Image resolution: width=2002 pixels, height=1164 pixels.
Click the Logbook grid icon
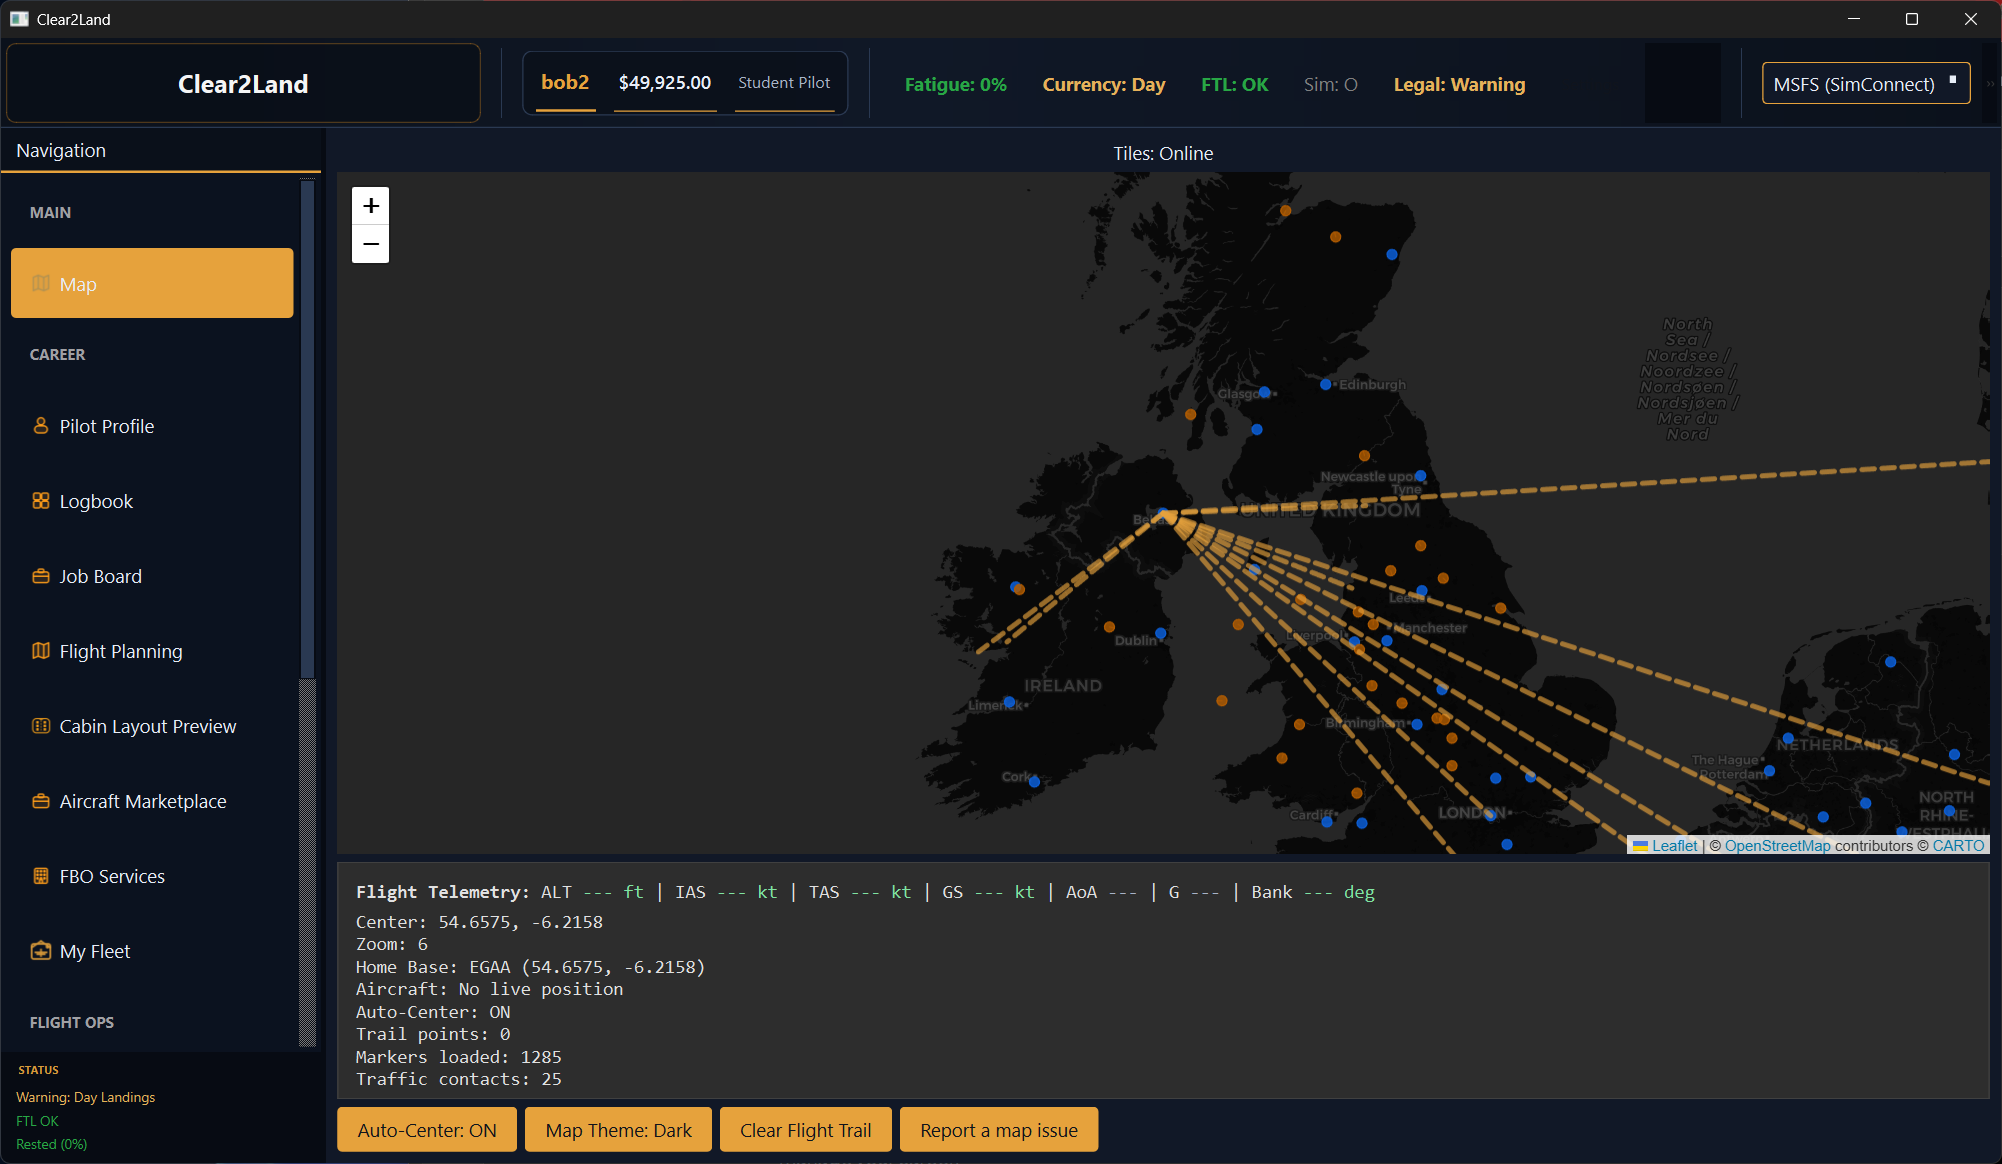pos(41,501)
